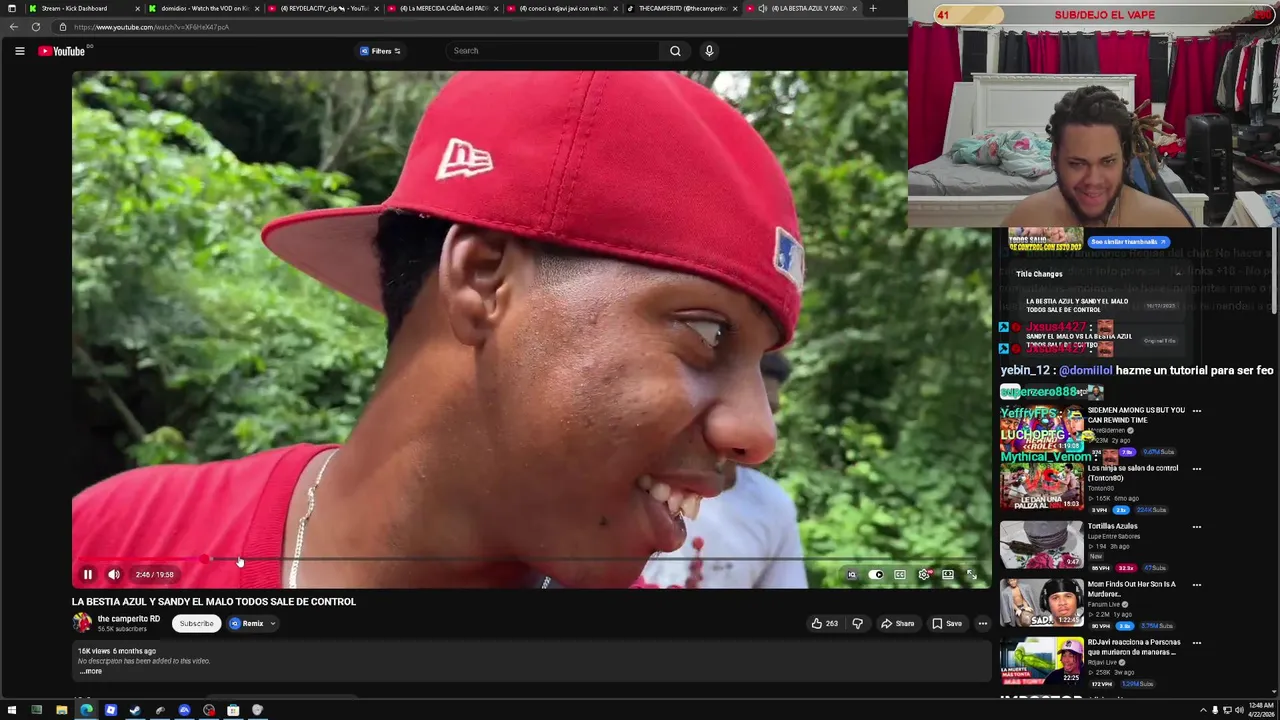Open the player settings gear

pyautogui.click(x=924, y=575)
